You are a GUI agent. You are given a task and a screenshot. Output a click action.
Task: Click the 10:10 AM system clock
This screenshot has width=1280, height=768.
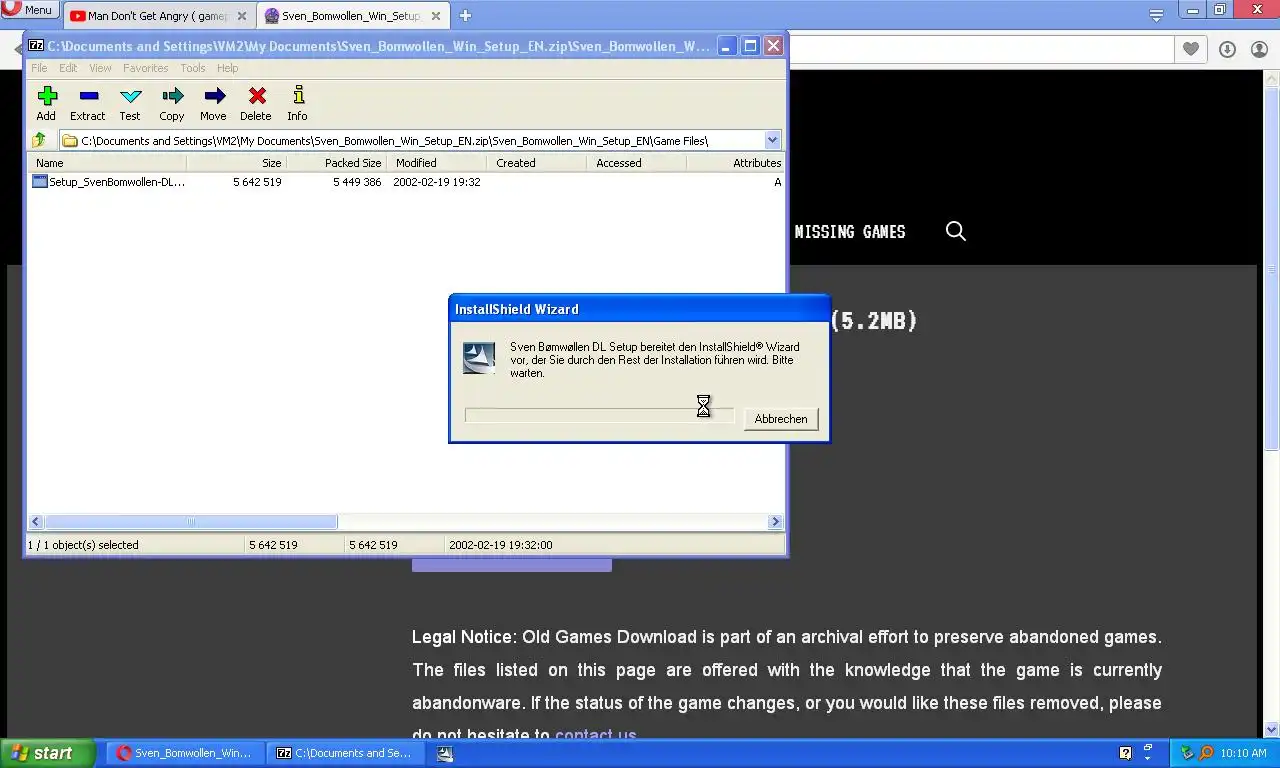coord(1244,753)
